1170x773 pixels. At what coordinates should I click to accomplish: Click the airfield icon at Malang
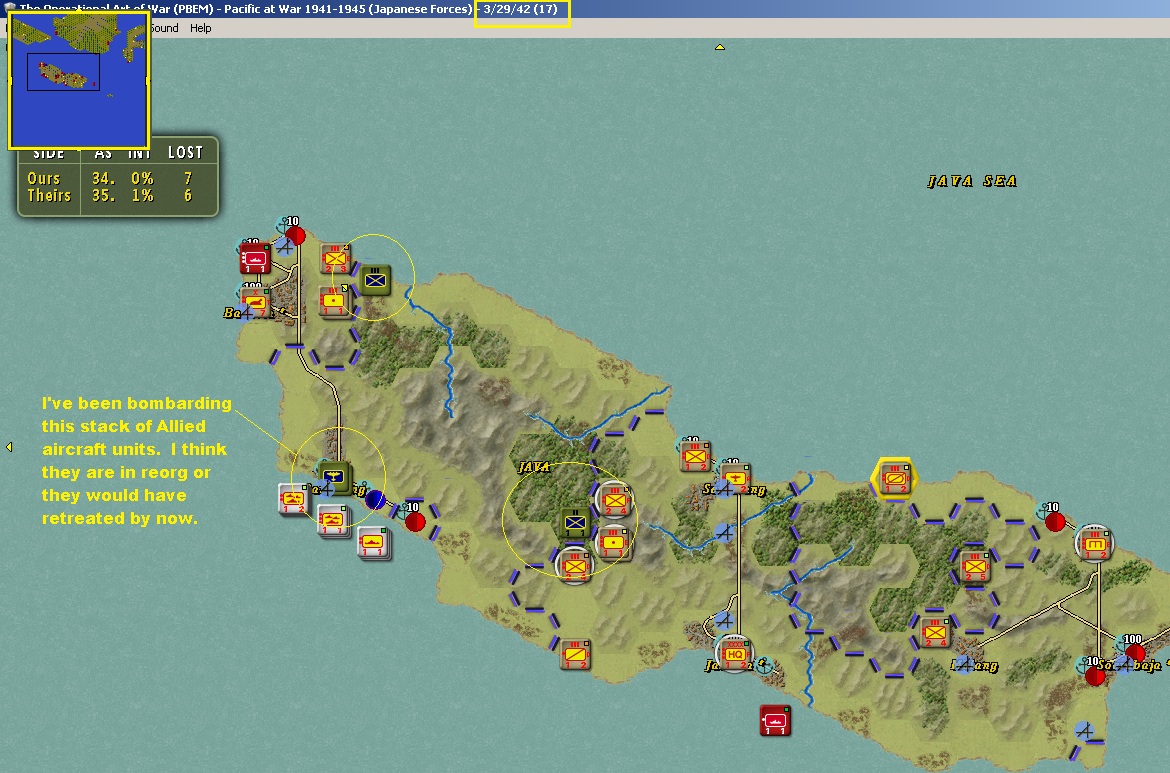(964, 663)
